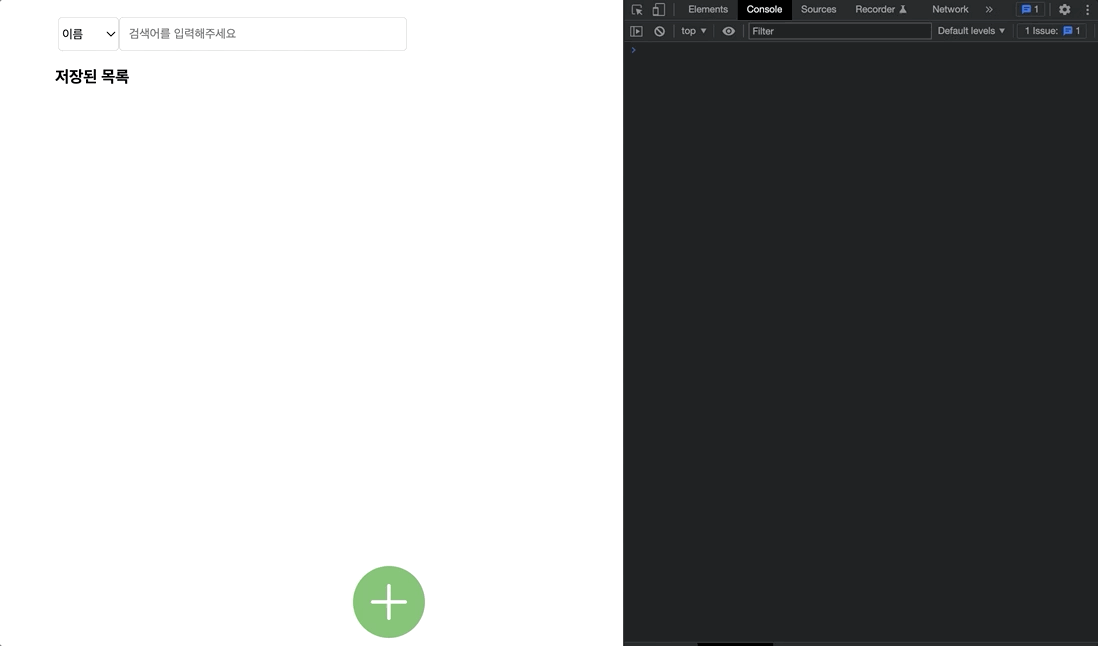1098x646 pixels.
Task: Show the console sidebar panel
Action: pyautogui.click(x=636, y=31)
